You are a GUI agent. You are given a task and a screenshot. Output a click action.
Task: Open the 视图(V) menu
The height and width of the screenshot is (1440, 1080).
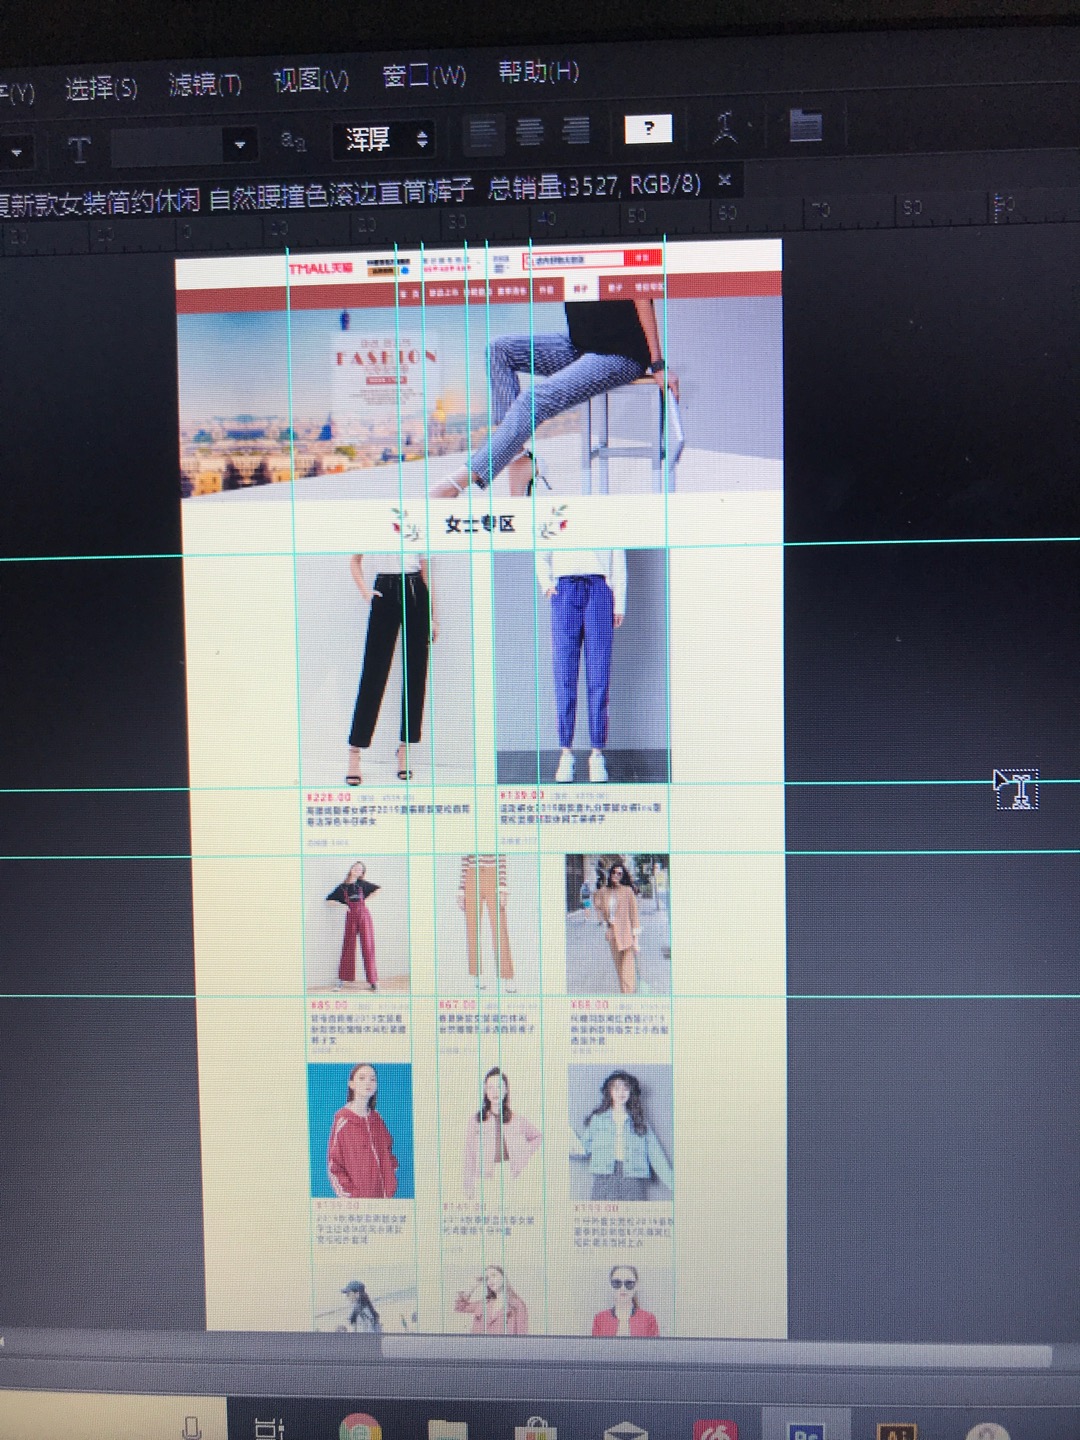pos(311,80)
